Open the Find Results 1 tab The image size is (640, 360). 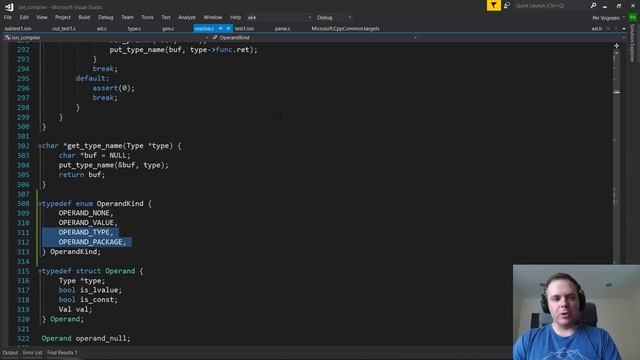pyautogui.click(x=62, y=353)
